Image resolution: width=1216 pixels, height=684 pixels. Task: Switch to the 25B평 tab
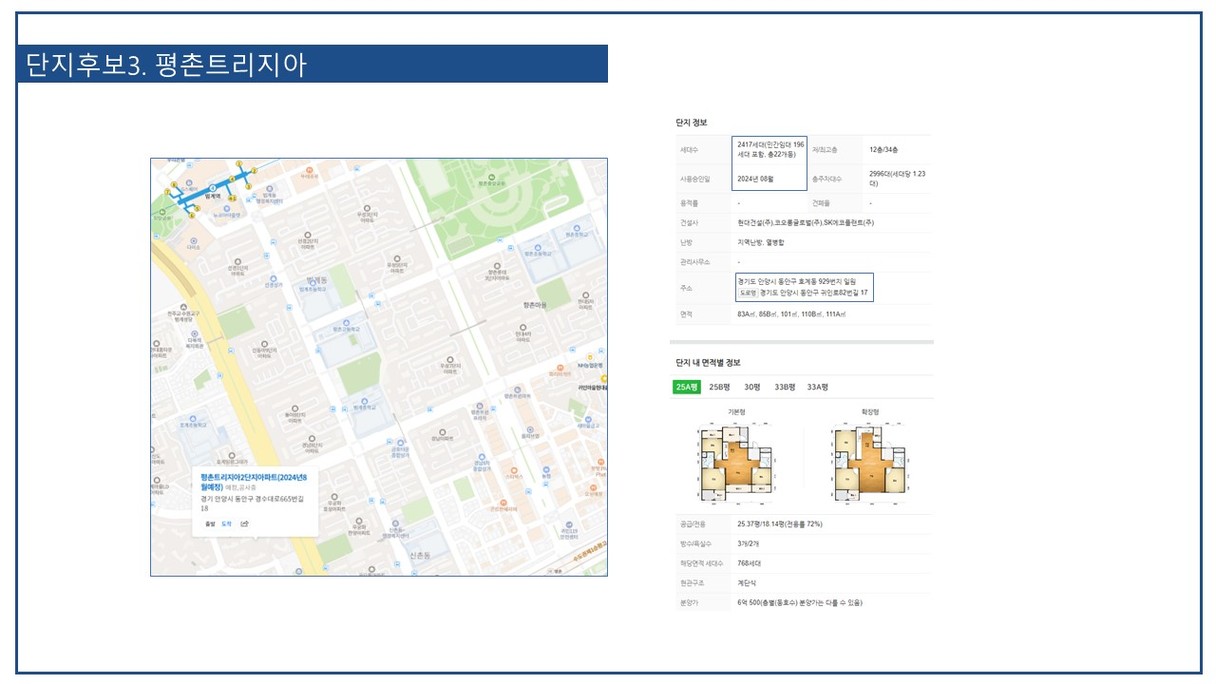coord(721,387)
